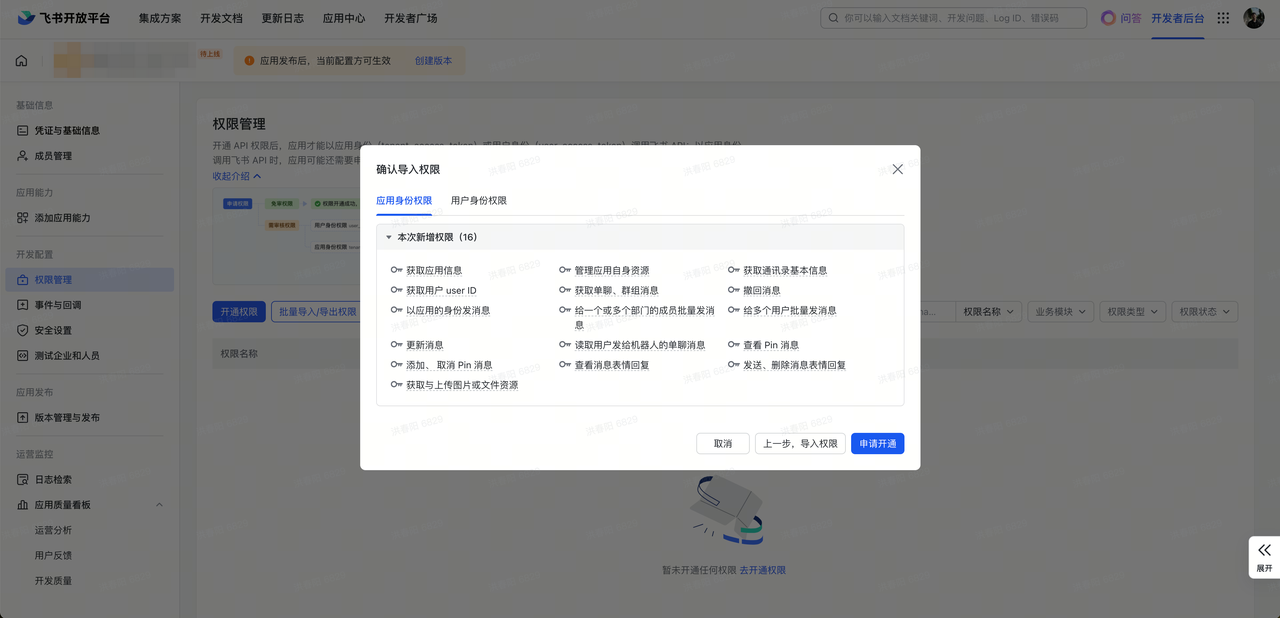Click the 飞书开放平台 logo
This screenshot has height=618, width=1280.
click(x=64, y=18)
